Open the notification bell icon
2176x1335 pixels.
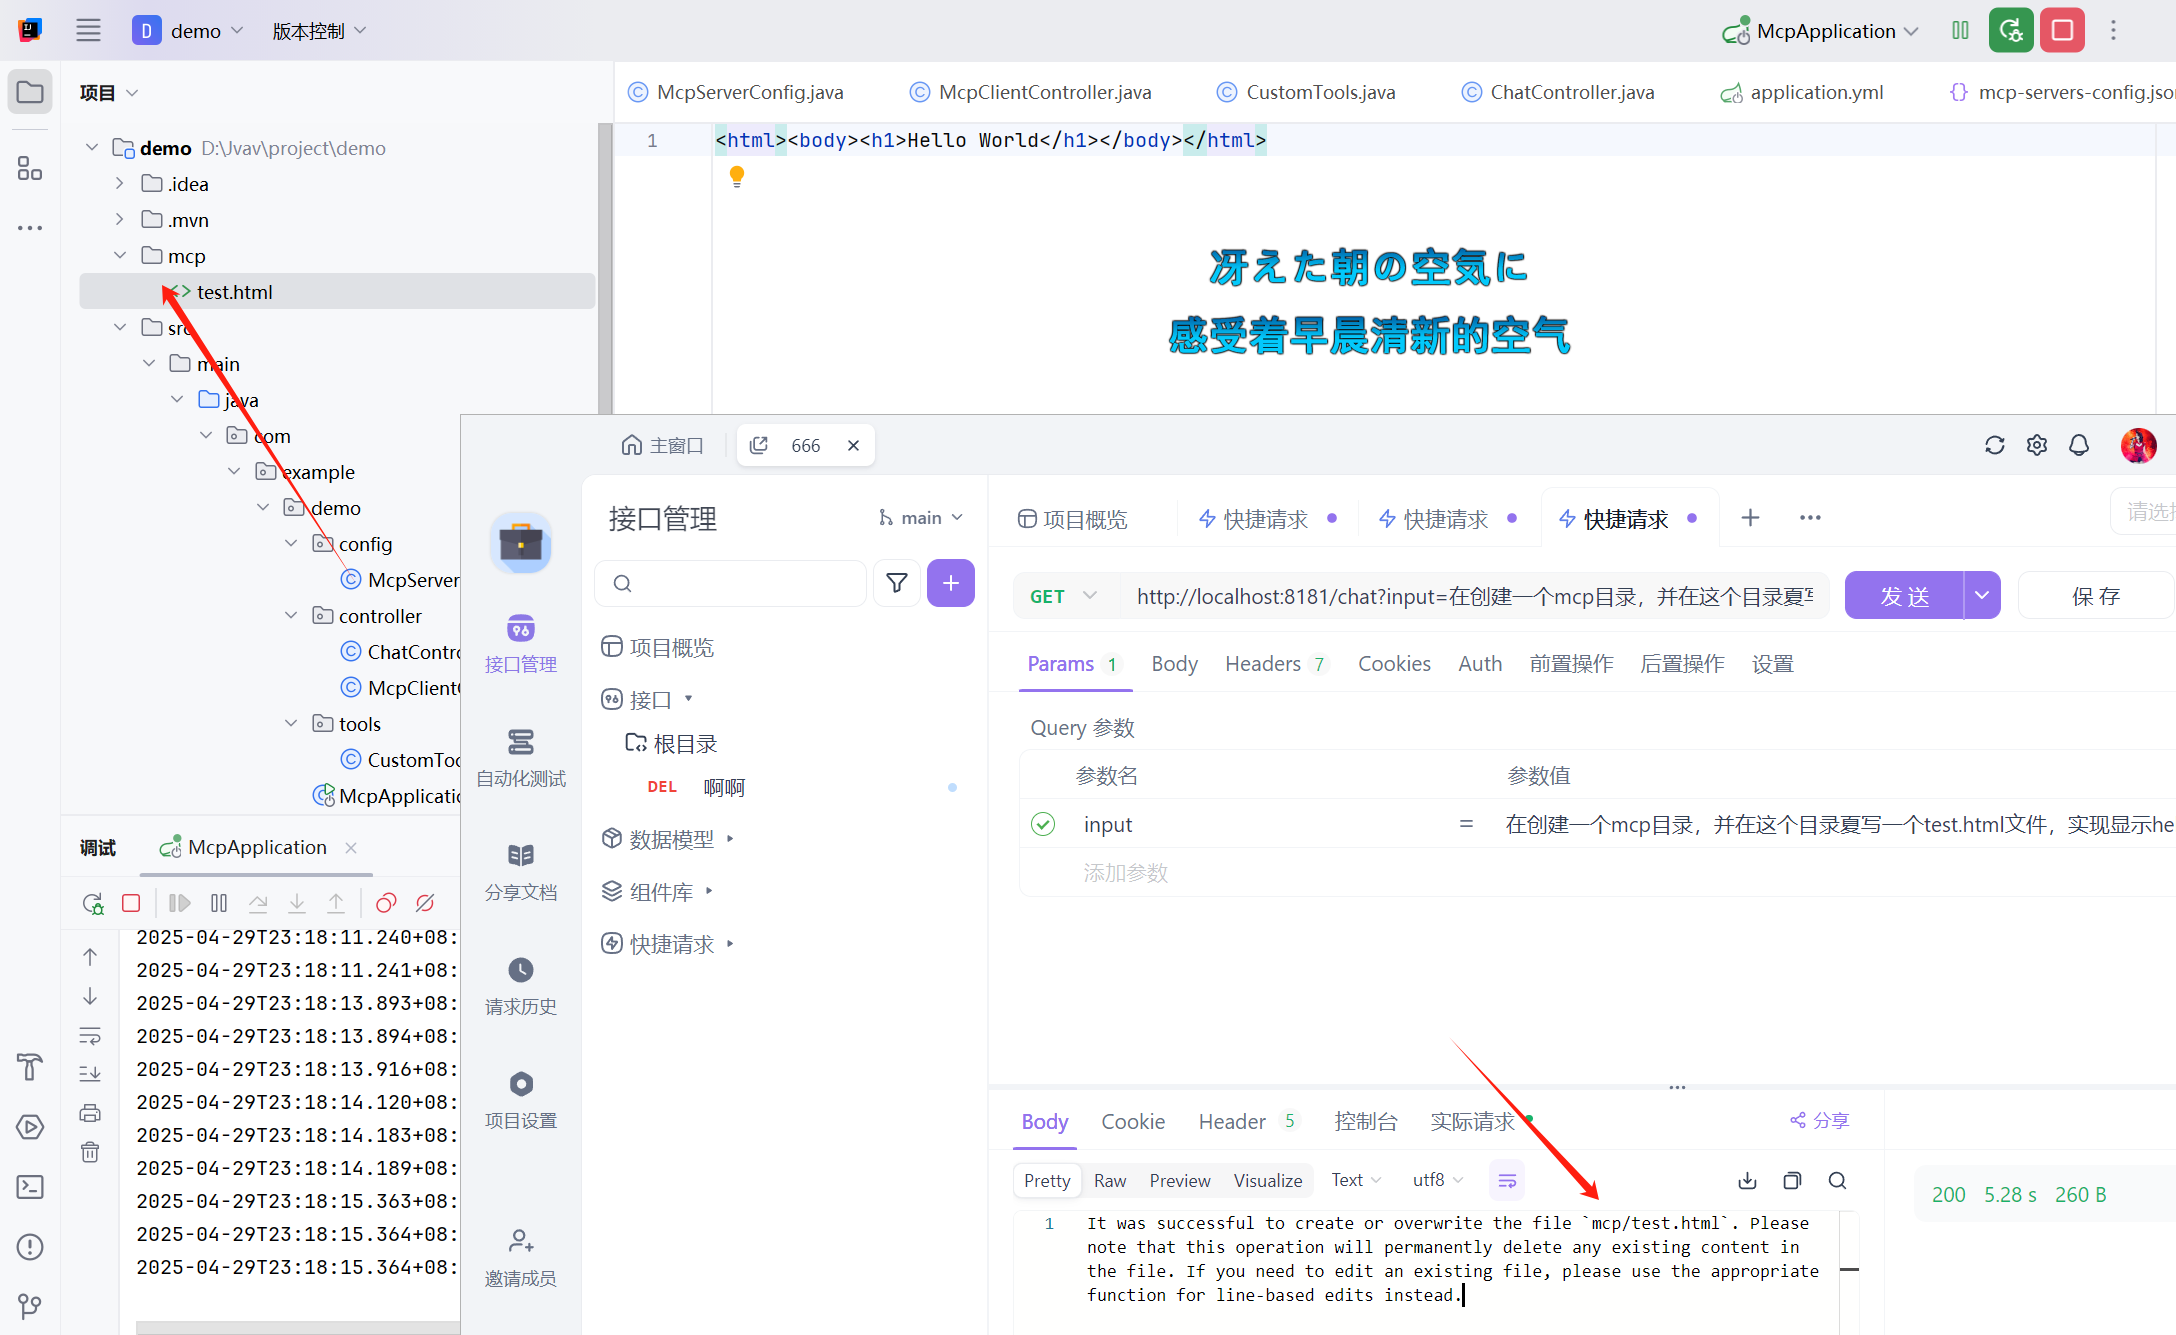point(2079,445)
